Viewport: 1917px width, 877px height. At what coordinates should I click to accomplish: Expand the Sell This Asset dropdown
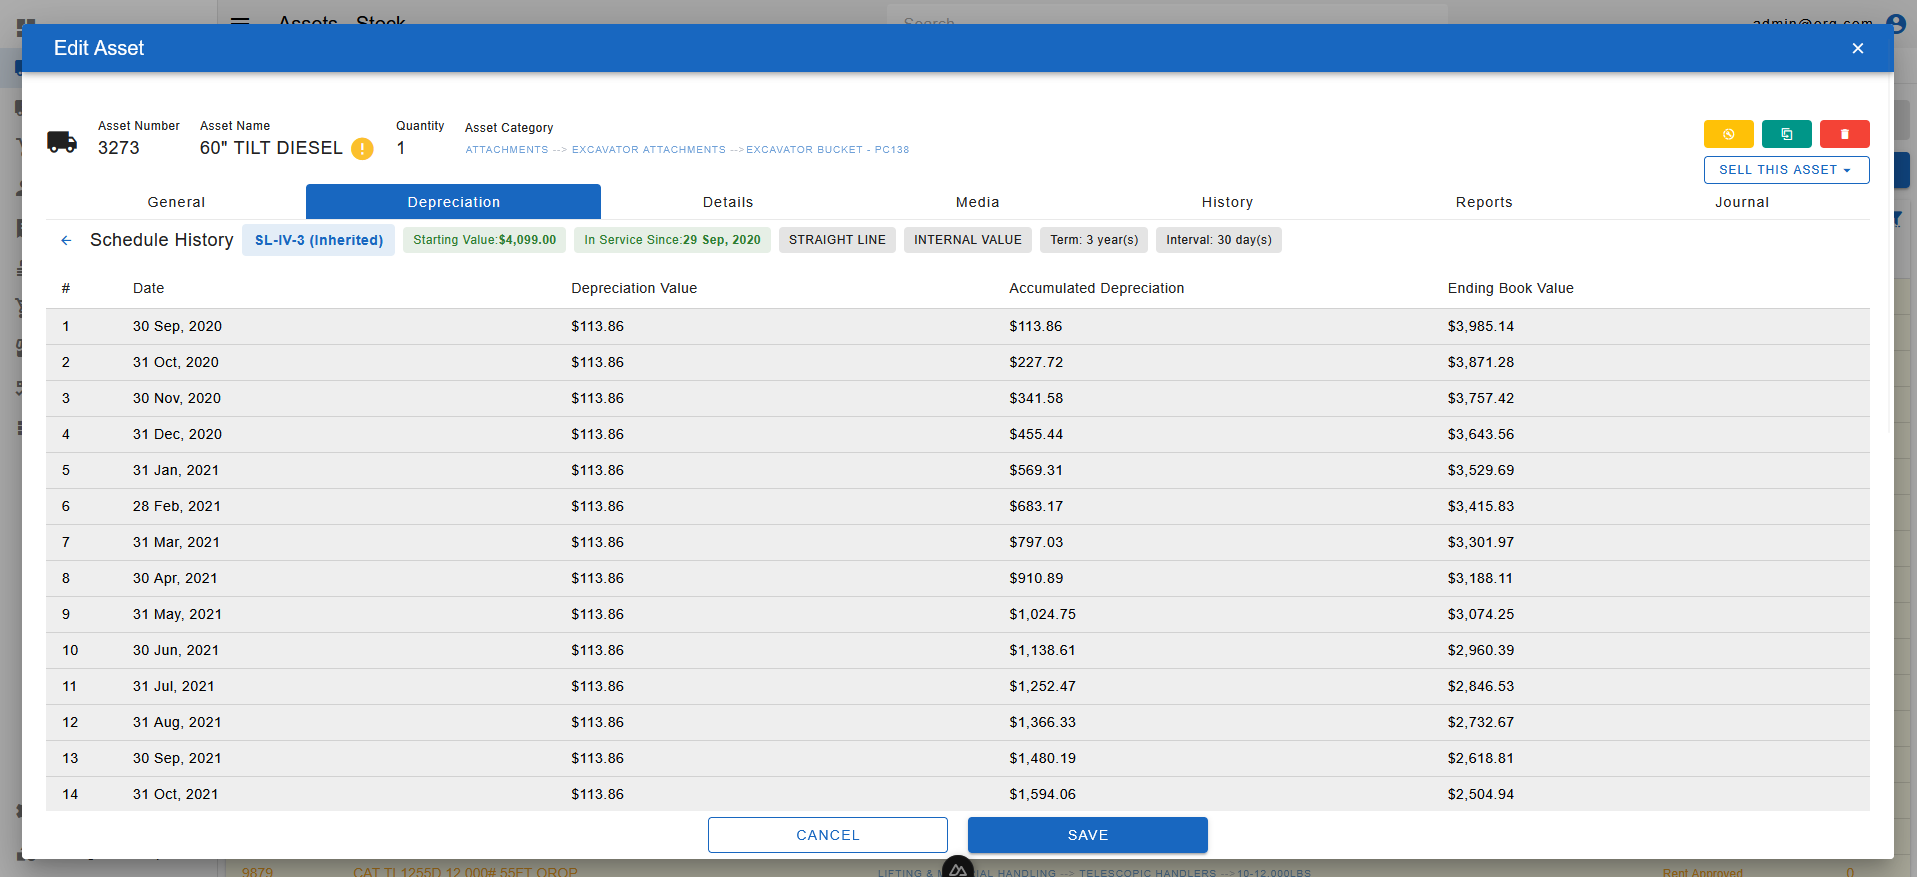tap(1786, 170)
